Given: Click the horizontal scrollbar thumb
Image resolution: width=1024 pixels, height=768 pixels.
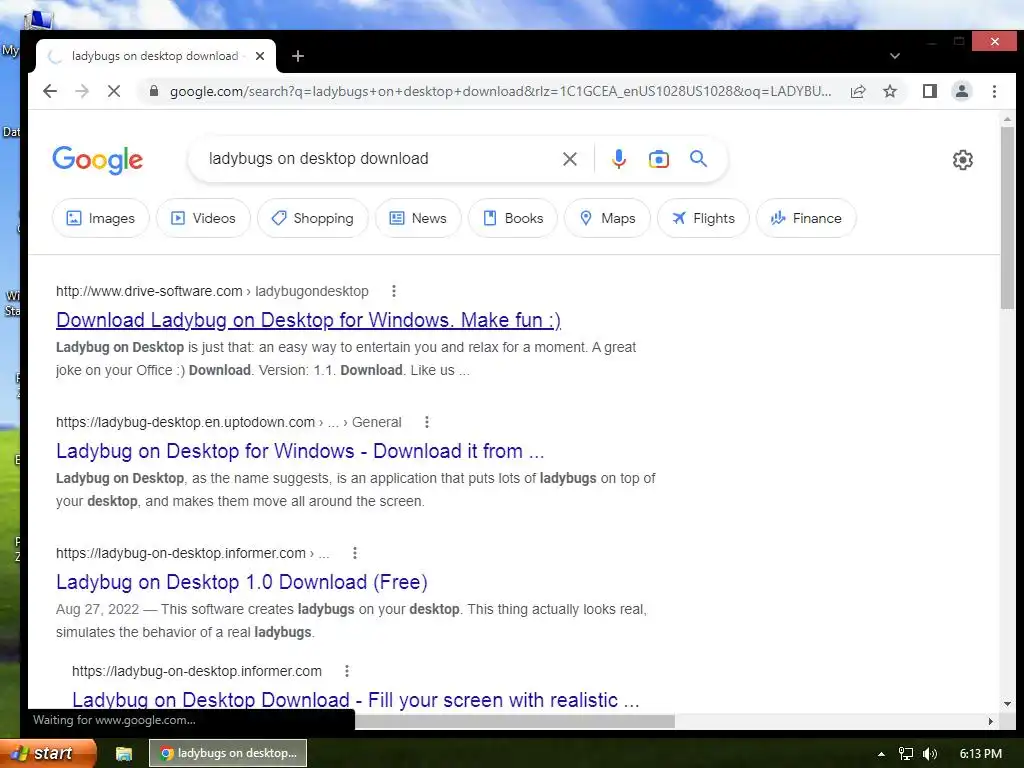Looking at the screenshot, I should tap(515, 721).
